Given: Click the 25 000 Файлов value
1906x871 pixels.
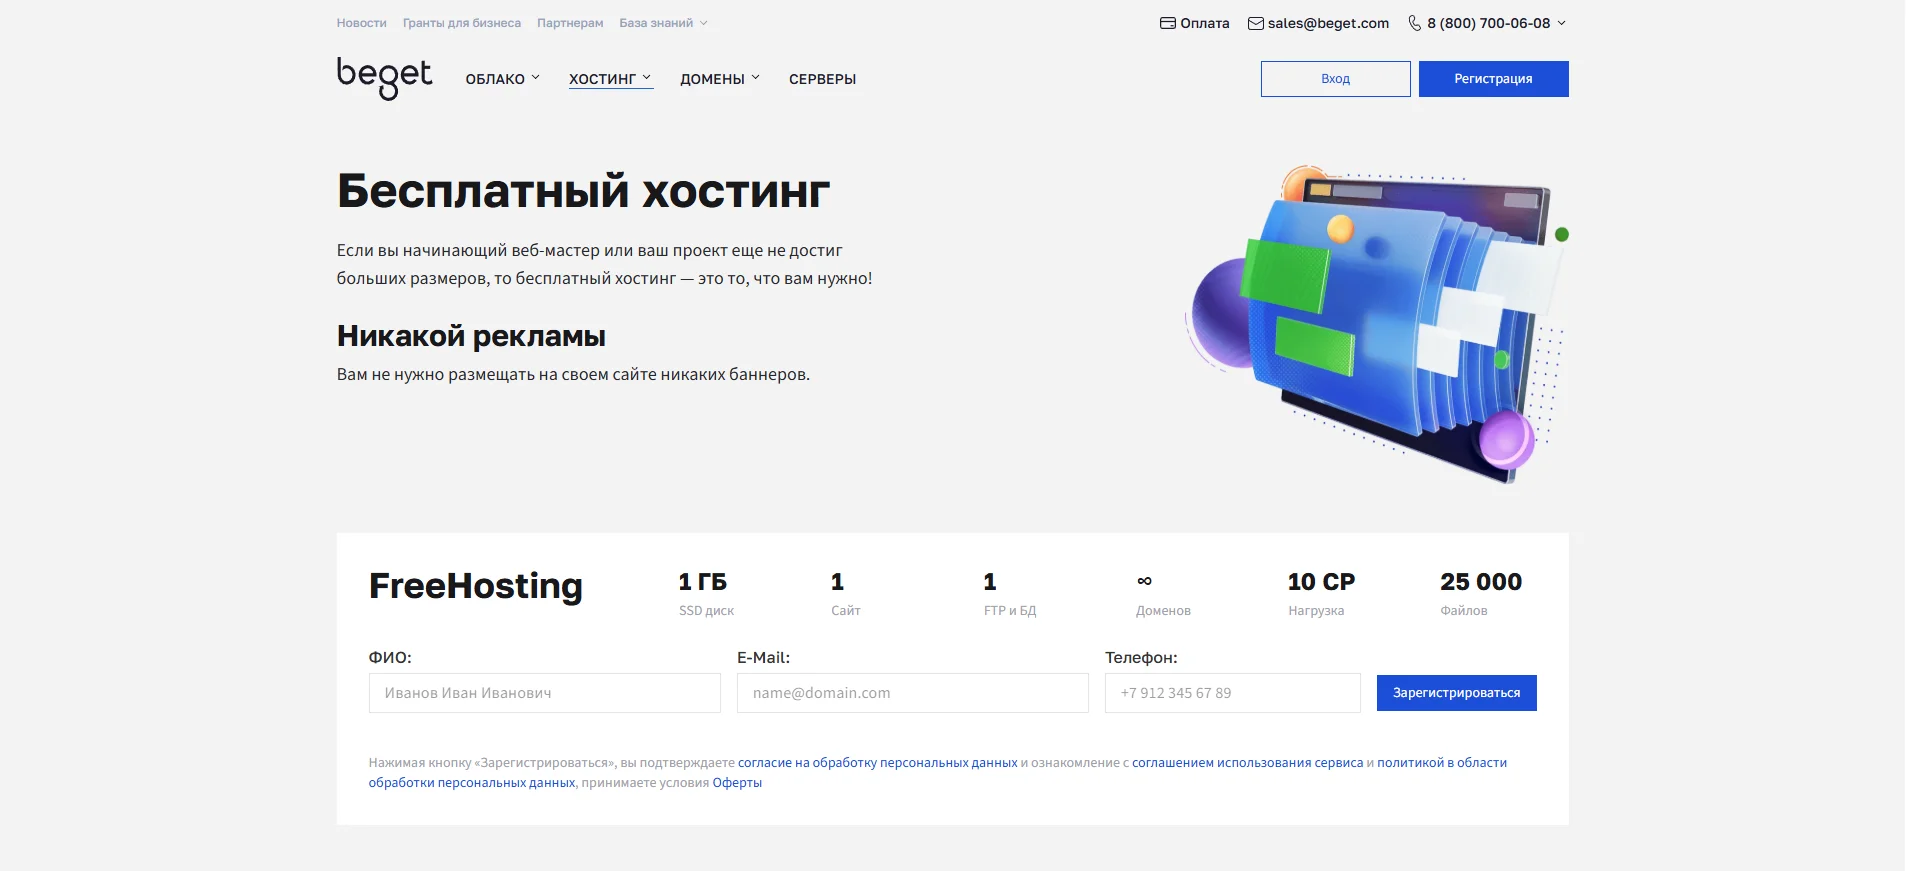Looking at the screenshot, I should pyautogui.click(x=1481, y=582).
